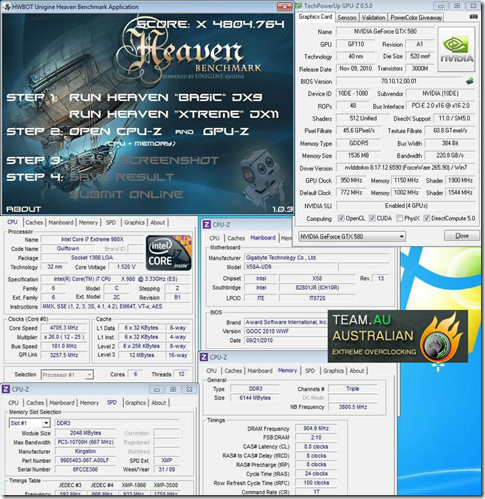Click the CPU name "Intel Core i7 Extreme 980X"
Viewport: 485px width, 499px height.
(x=92, y=239)
